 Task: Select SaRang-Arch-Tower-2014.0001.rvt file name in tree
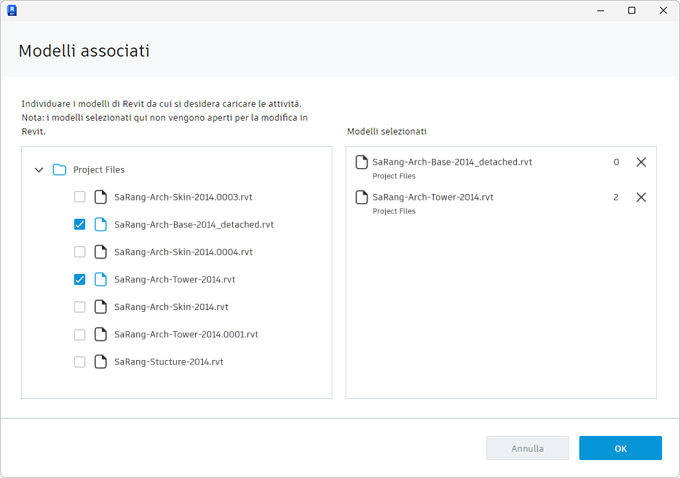pos(186,334)
